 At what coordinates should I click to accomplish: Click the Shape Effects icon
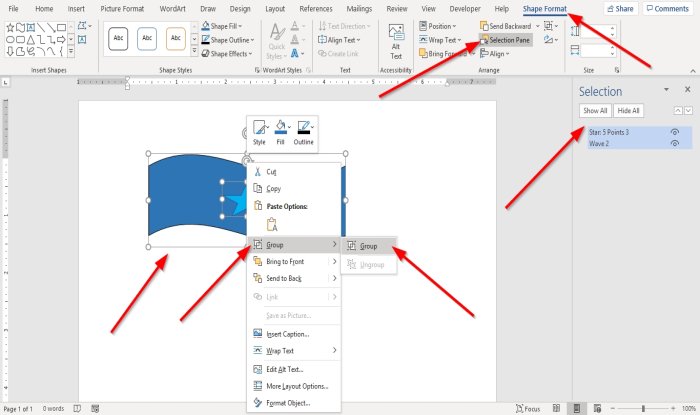(205, 54)
